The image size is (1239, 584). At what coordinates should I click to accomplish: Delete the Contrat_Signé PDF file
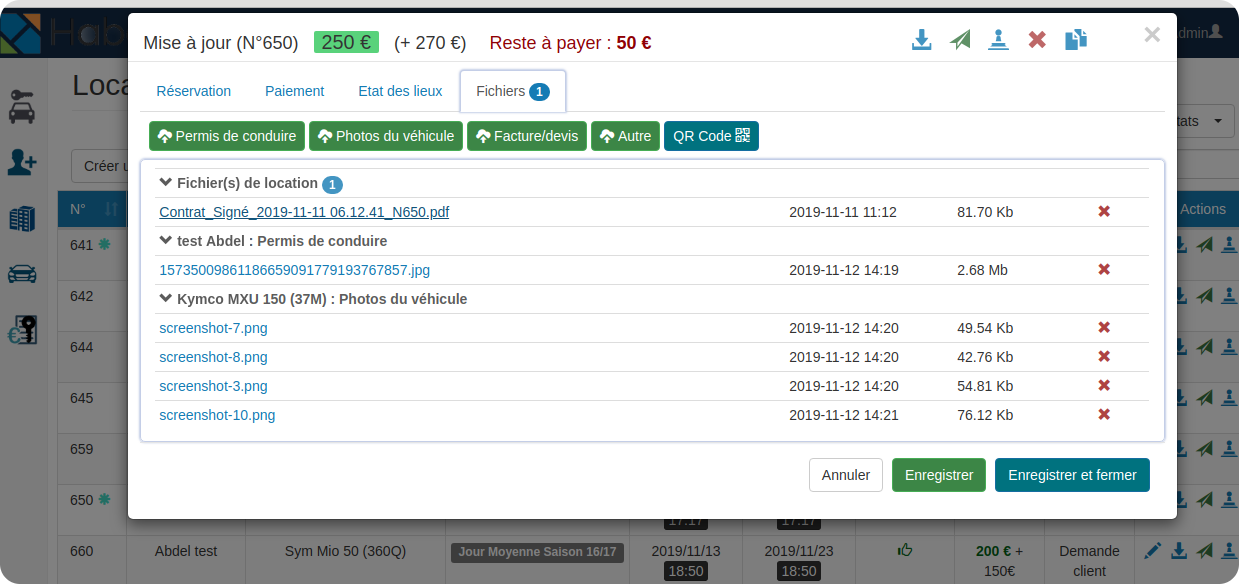pyautogui.click(x=1104, y=212)
